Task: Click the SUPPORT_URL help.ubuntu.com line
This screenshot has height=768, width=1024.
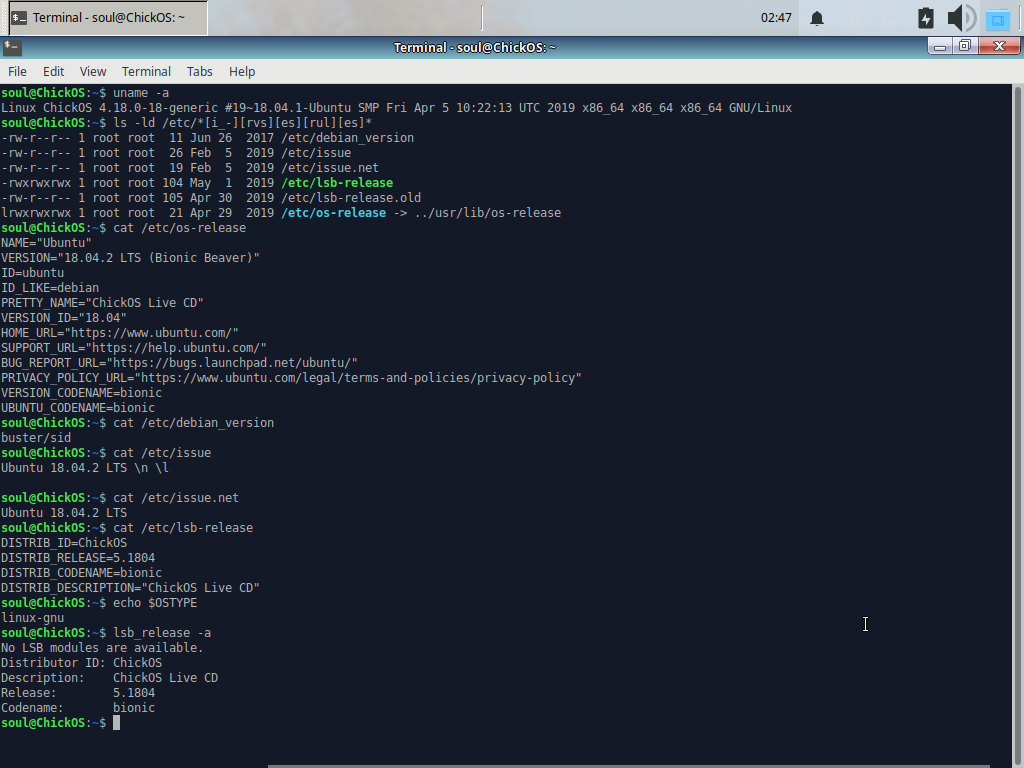Action: 134,348
